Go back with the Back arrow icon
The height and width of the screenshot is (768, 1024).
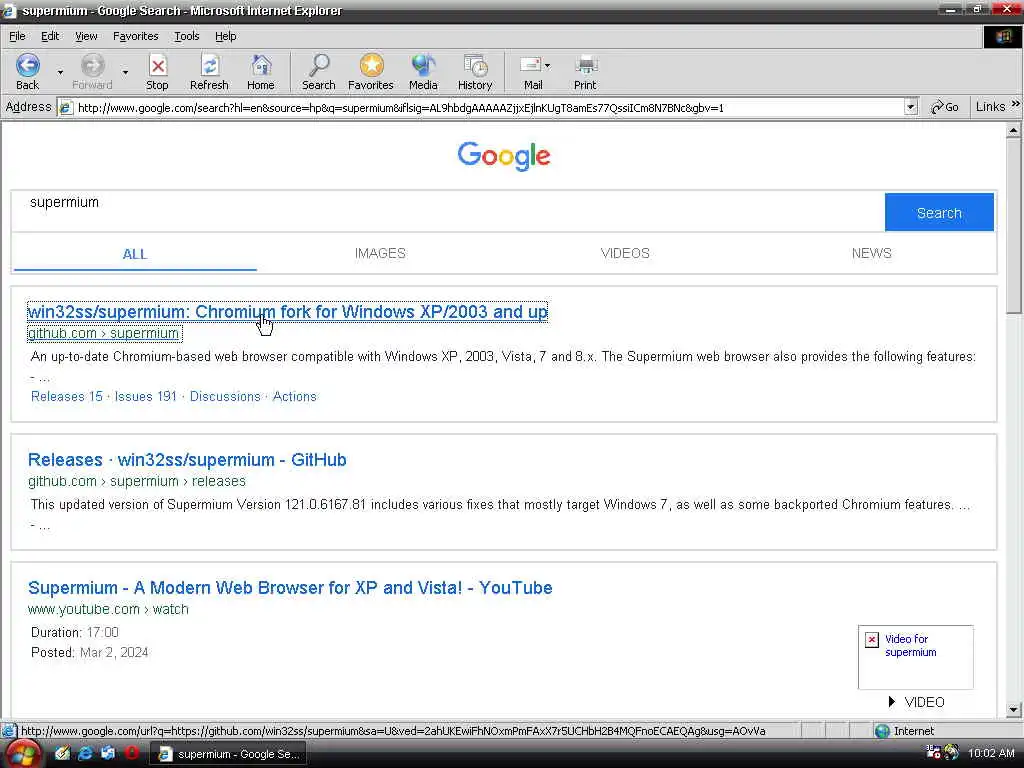pos(27,66)
